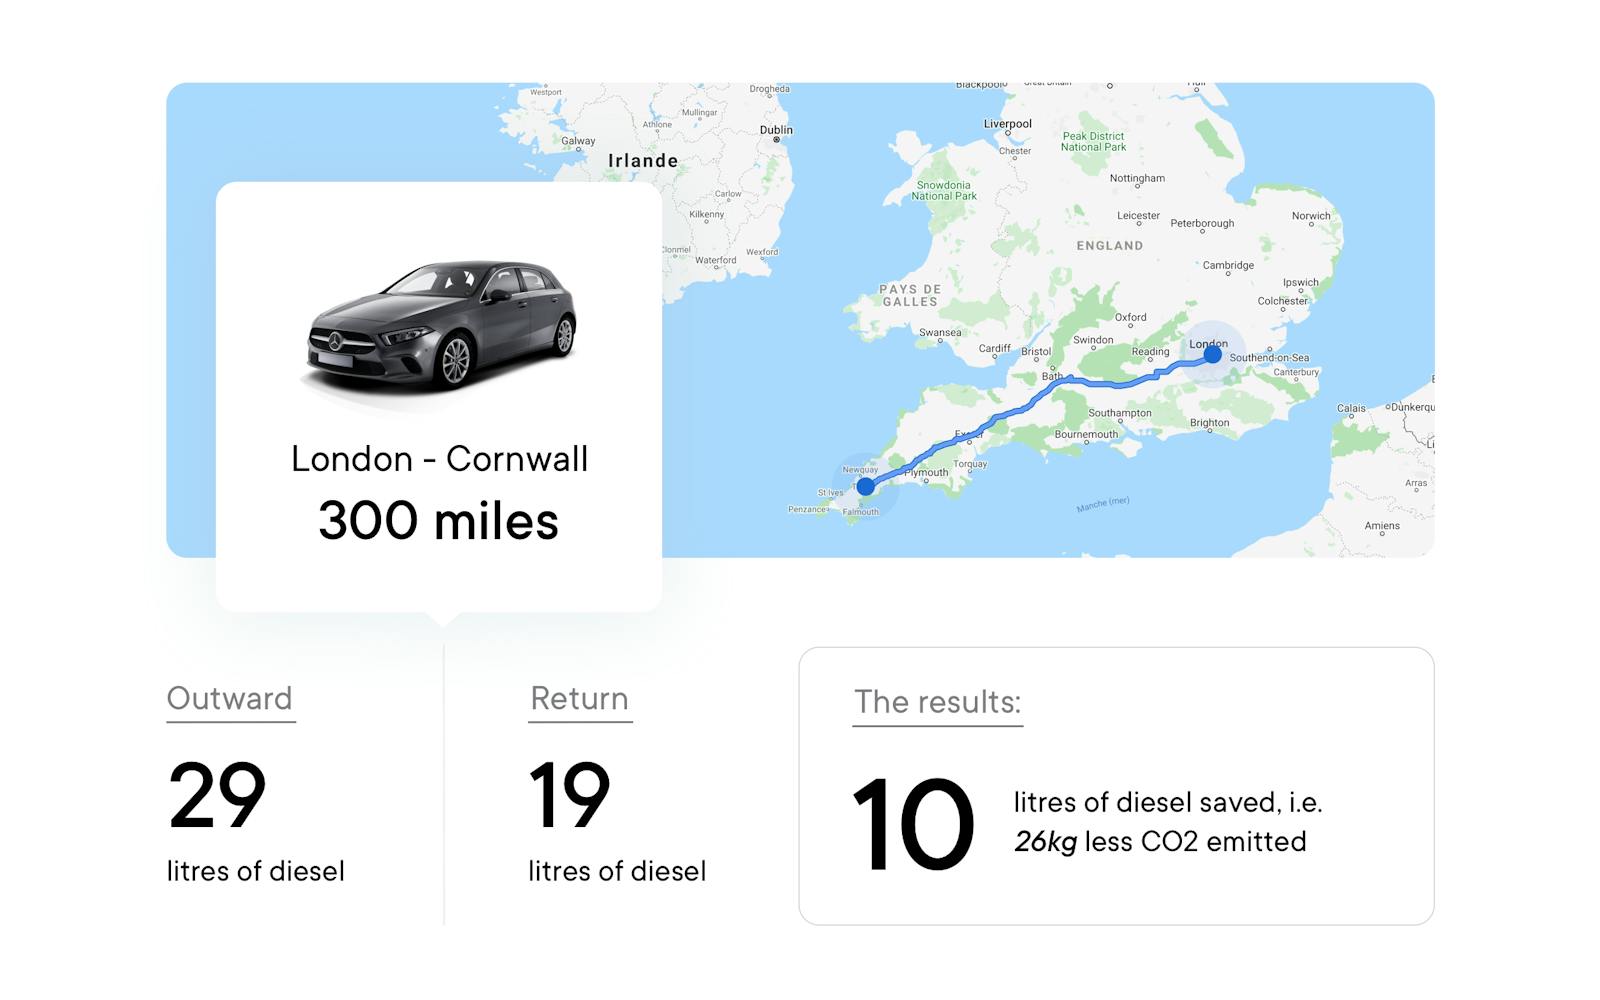
Task: Click 'The results:' heading
Action: tap(937, 702)
